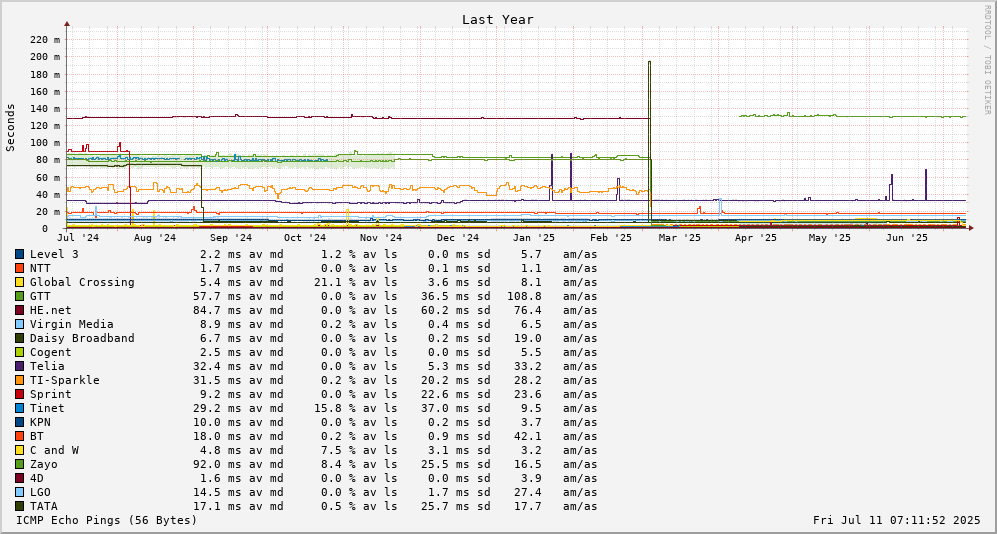Click the GTT median value '57.7 ms'

[217, 296]
